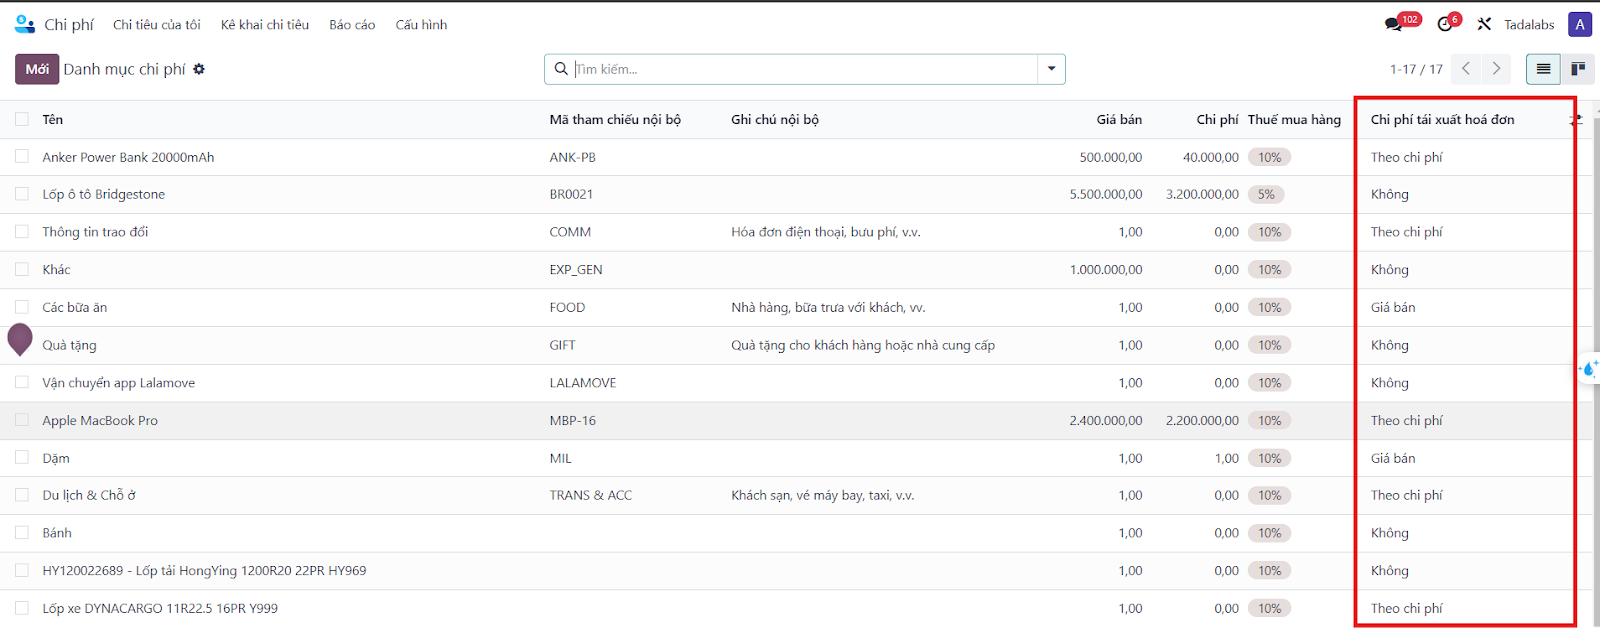
Task: Go to next page arrow
Action: click(1496, 69)
